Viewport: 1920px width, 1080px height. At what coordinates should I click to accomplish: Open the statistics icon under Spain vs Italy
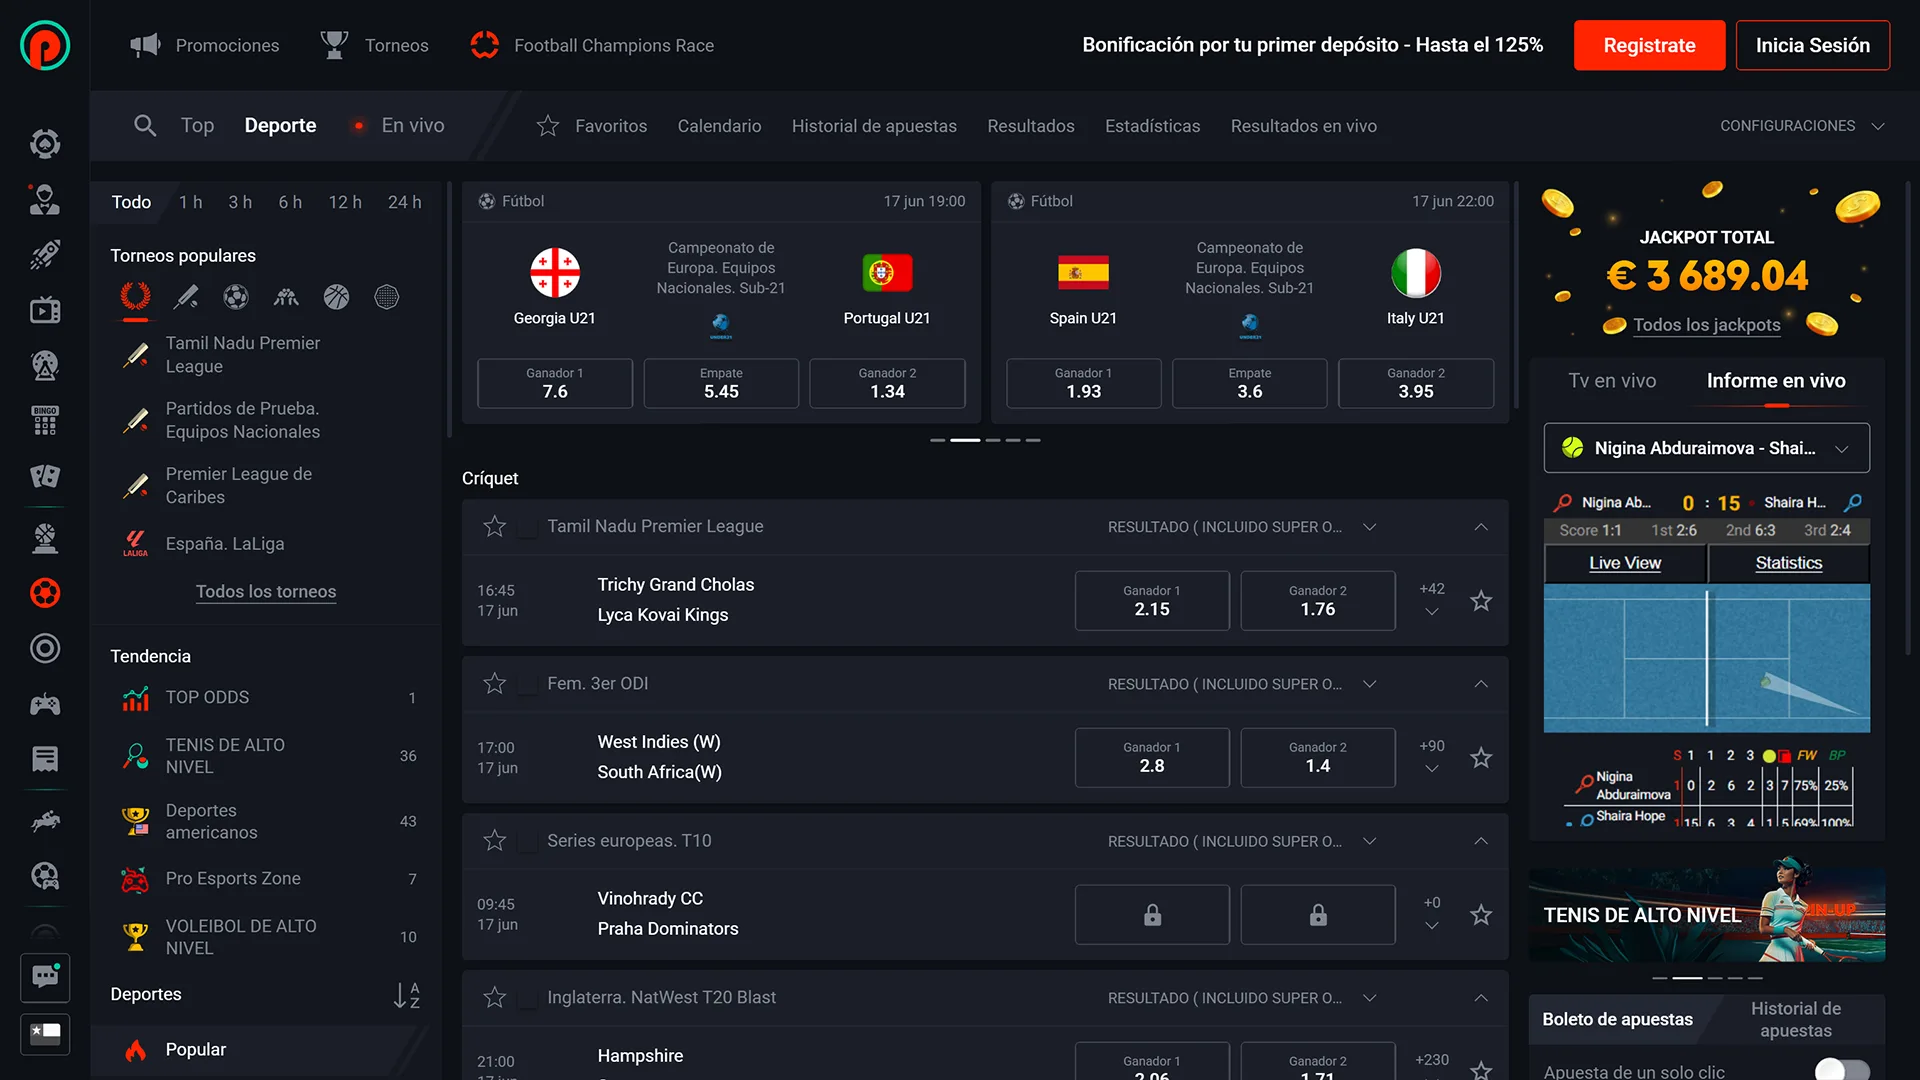coord(1249,324)
